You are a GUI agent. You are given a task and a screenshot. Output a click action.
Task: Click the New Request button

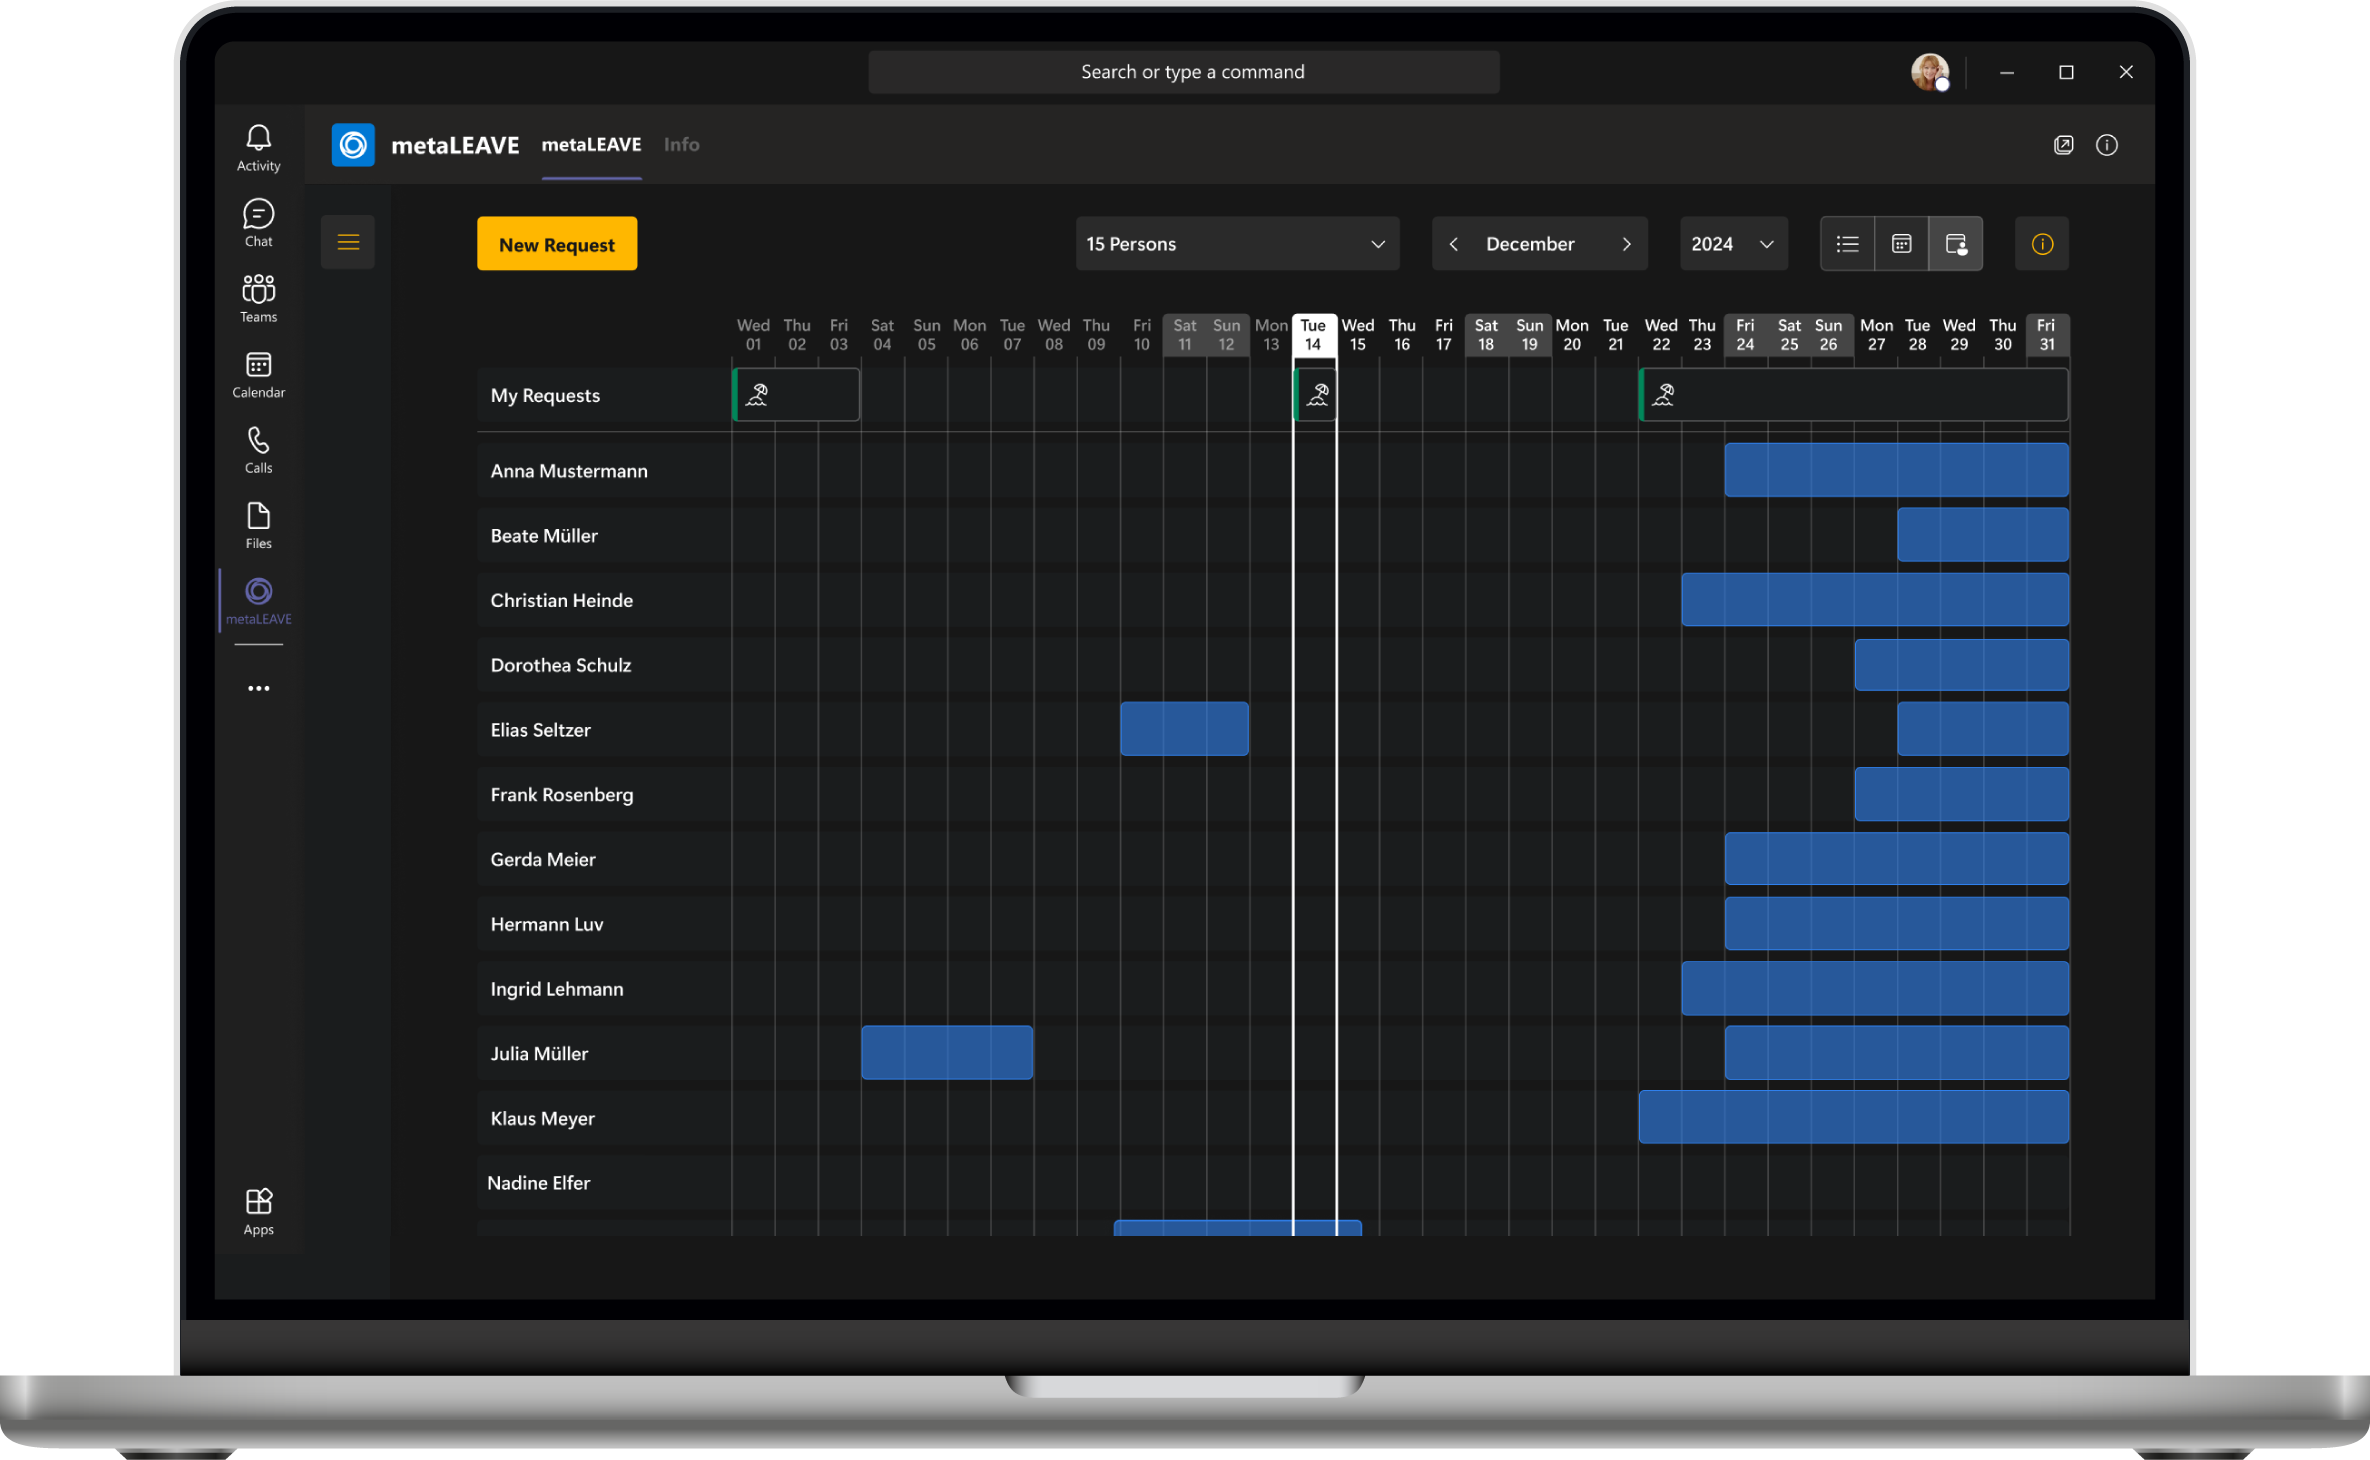click(557, 244)
